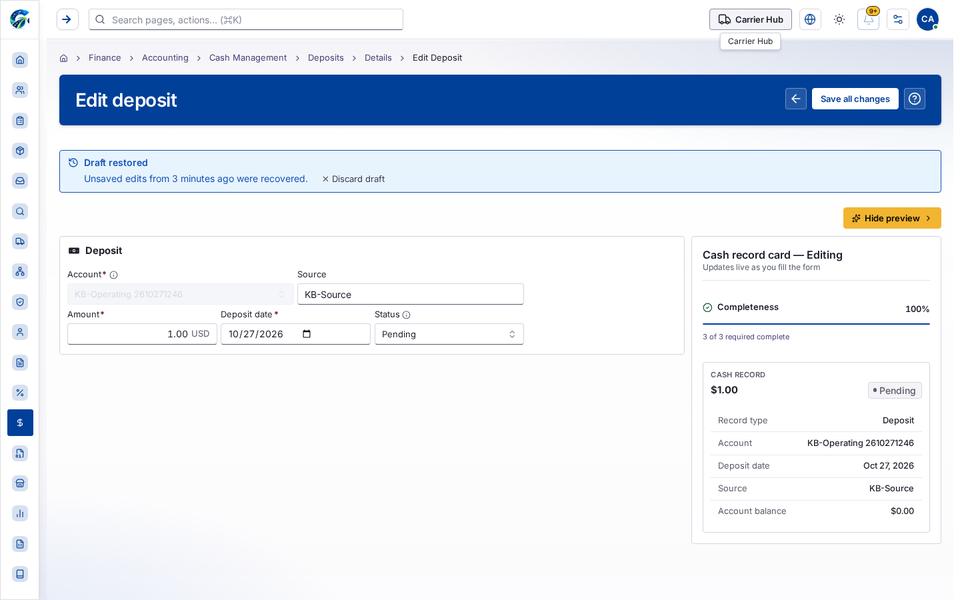Open the Carrier Hub button
The width and height of the screenshot is (960, 600).
[x=751, y=19]
